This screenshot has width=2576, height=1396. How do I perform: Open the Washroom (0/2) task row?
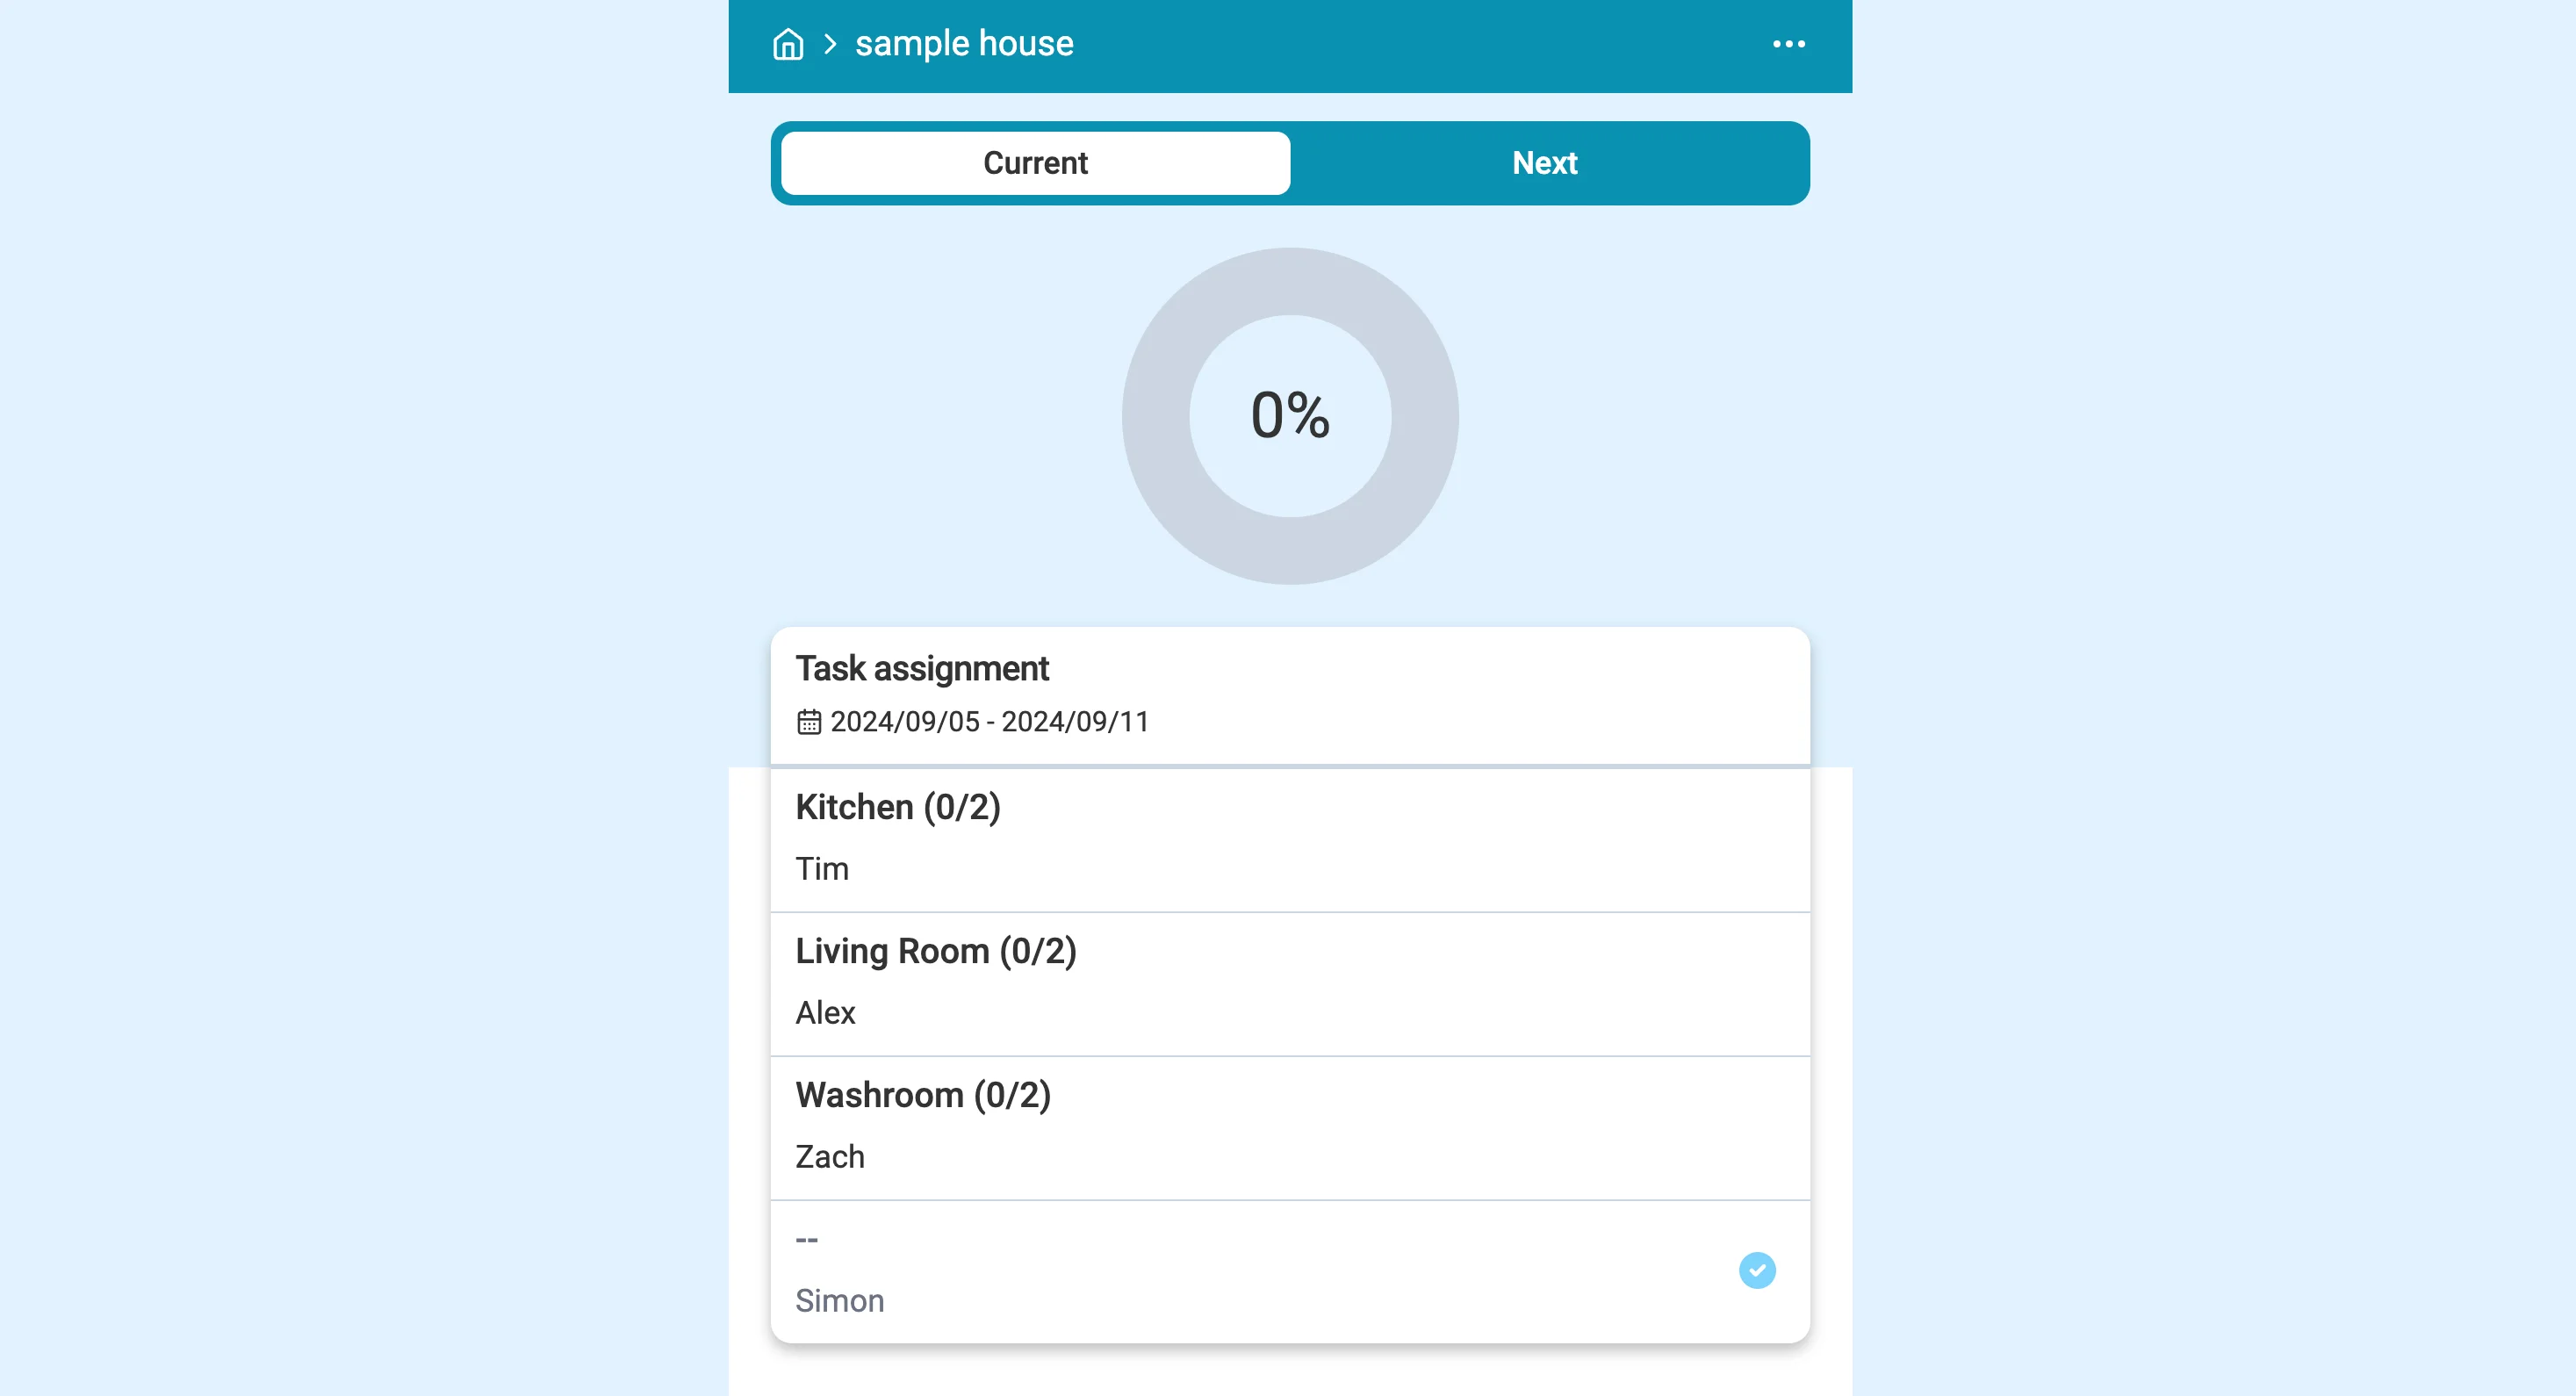1290,1128
